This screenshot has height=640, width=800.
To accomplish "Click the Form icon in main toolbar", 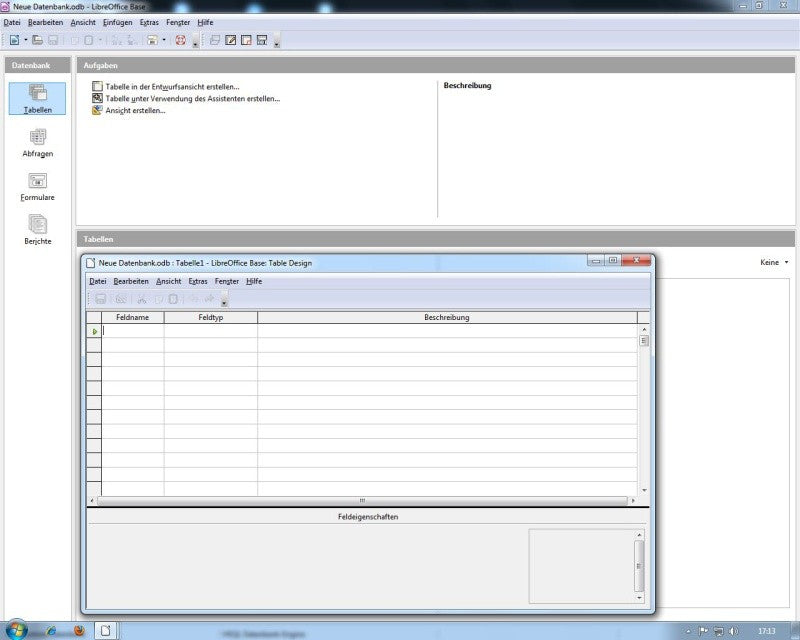I will tap(152, 40).
